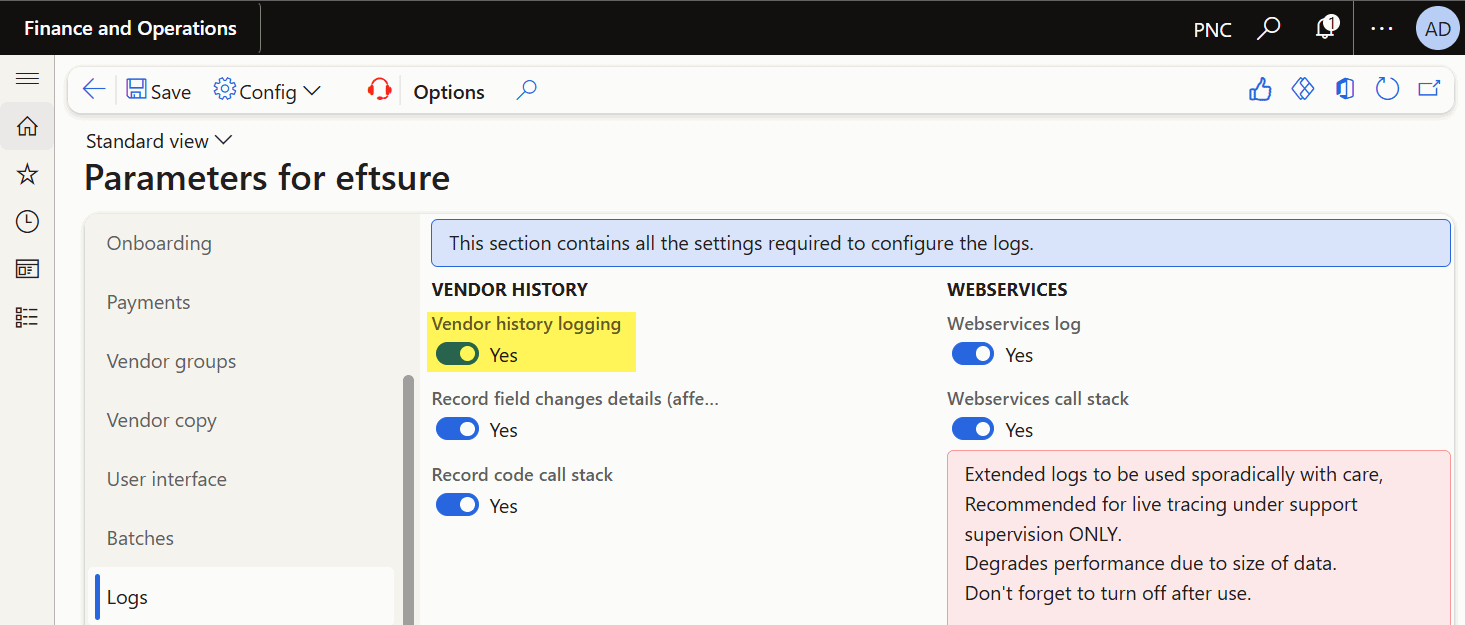This screenshot has height=625, width=1465.
Task: Click the red headset support icon
Action: pos(379,90)
